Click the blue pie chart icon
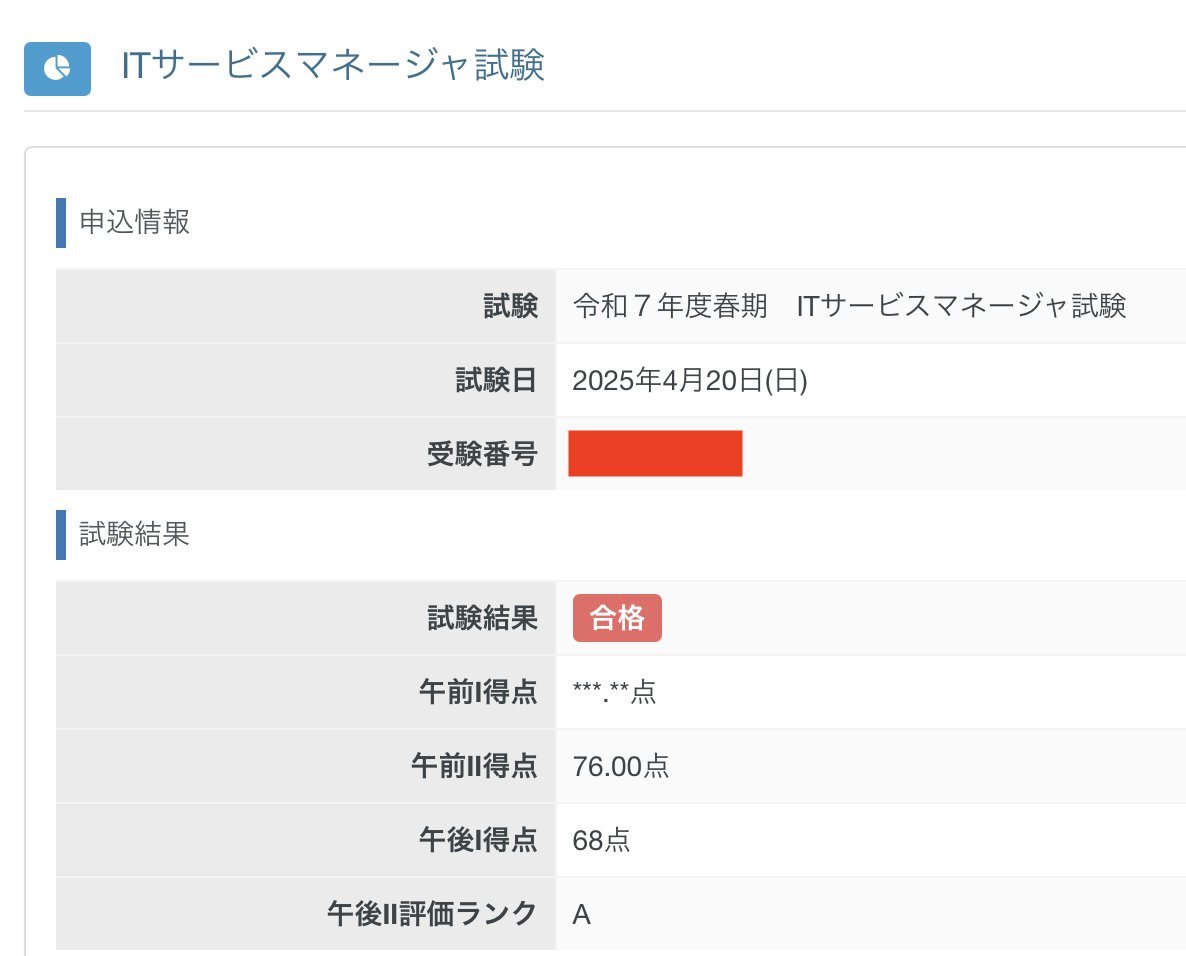 coord(57,69)
